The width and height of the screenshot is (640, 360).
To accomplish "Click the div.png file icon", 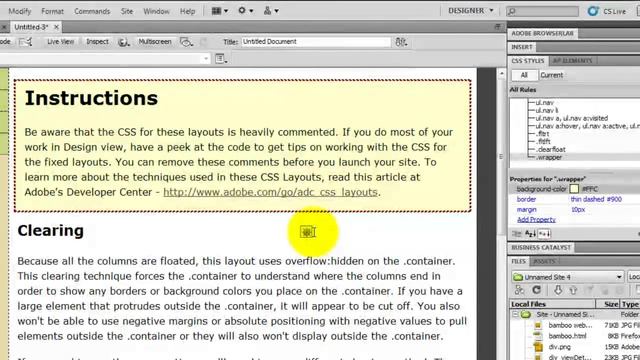I will coord(538,347).
